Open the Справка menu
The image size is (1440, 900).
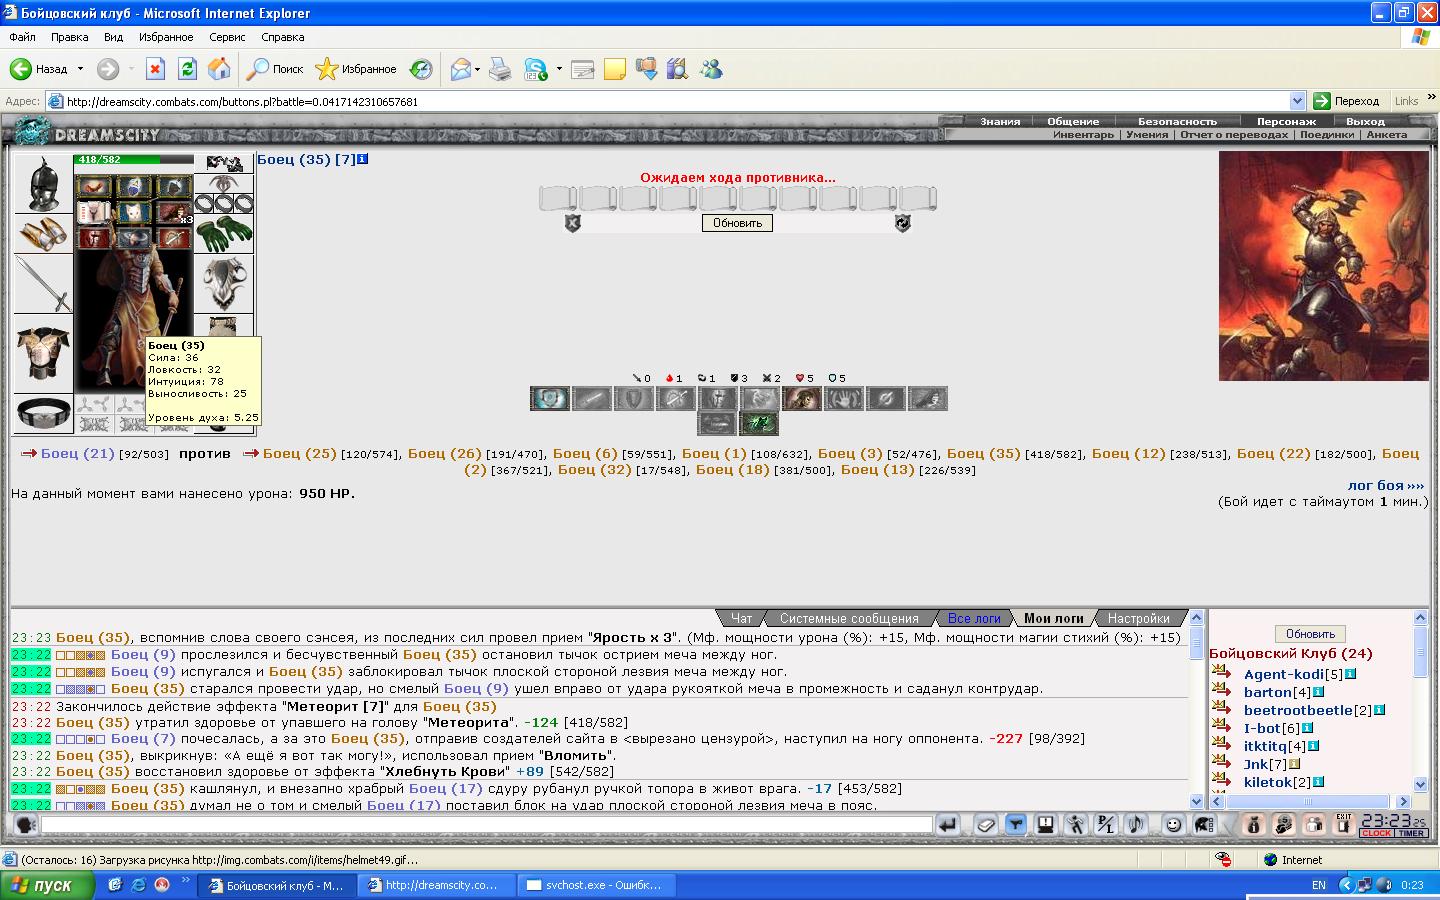click(282, 37)
